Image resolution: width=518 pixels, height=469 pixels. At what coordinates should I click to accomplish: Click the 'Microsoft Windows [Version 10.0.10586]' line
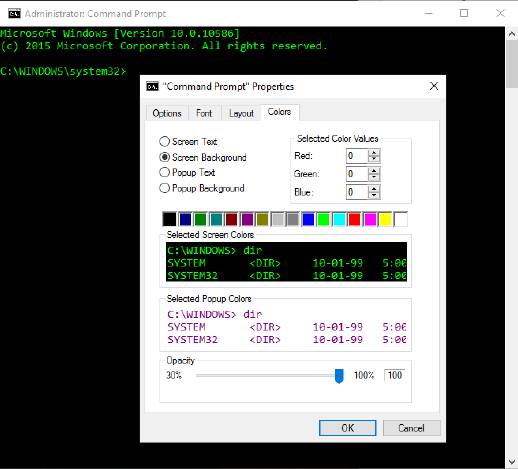[x=120, y=33]
